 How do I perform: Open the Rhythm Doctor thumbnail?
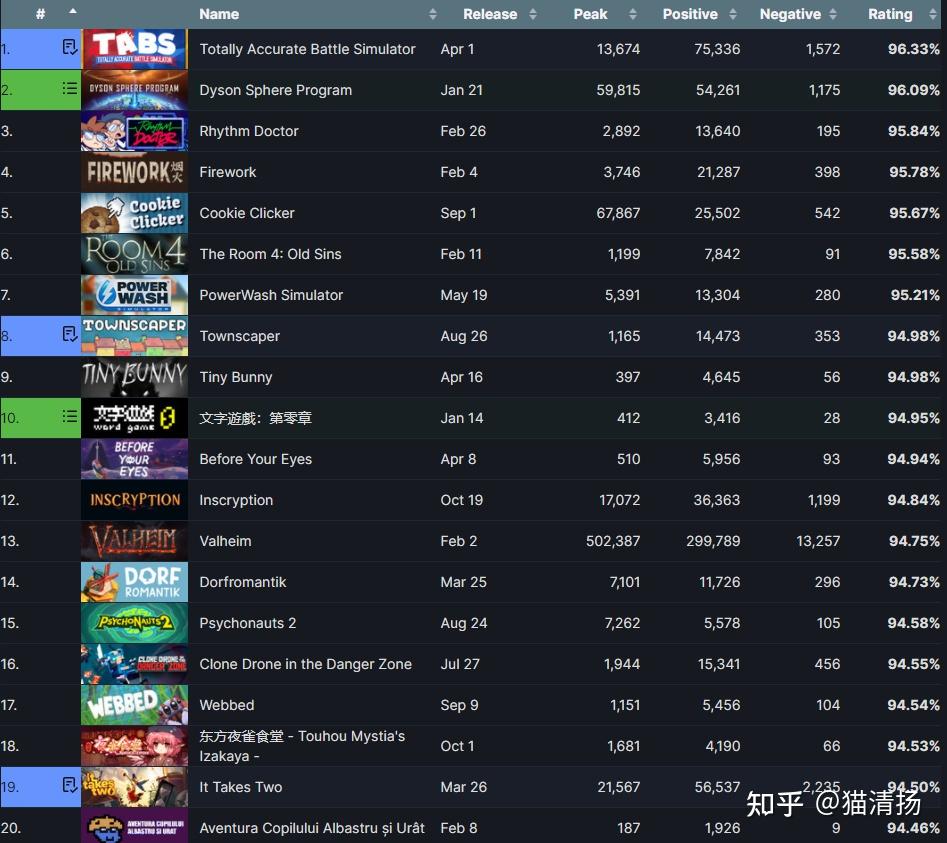134,131
